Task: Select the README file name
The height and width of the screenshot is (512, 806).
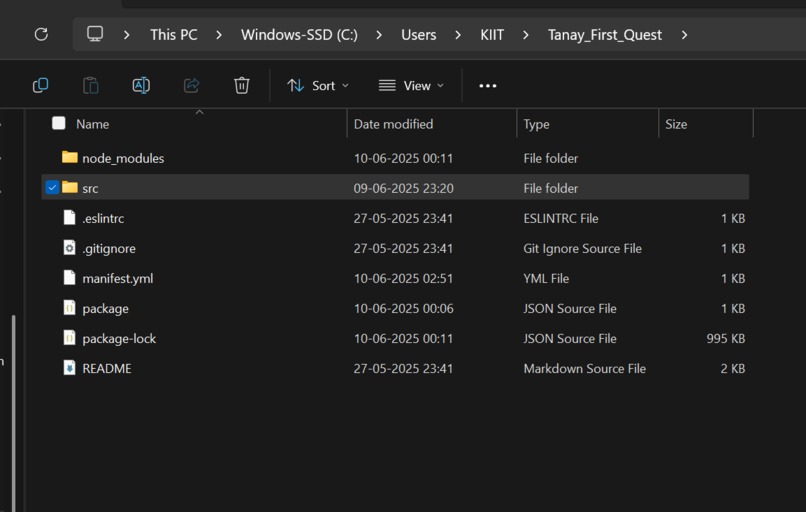Action: [107, 369]
